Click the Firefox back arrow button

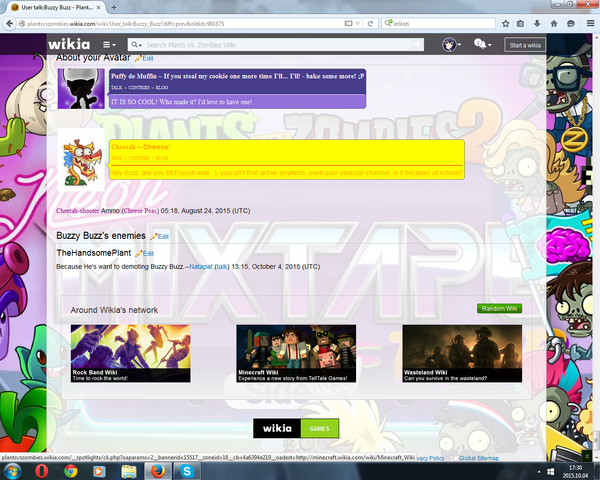pyautogui.click(x=10, y=24)
